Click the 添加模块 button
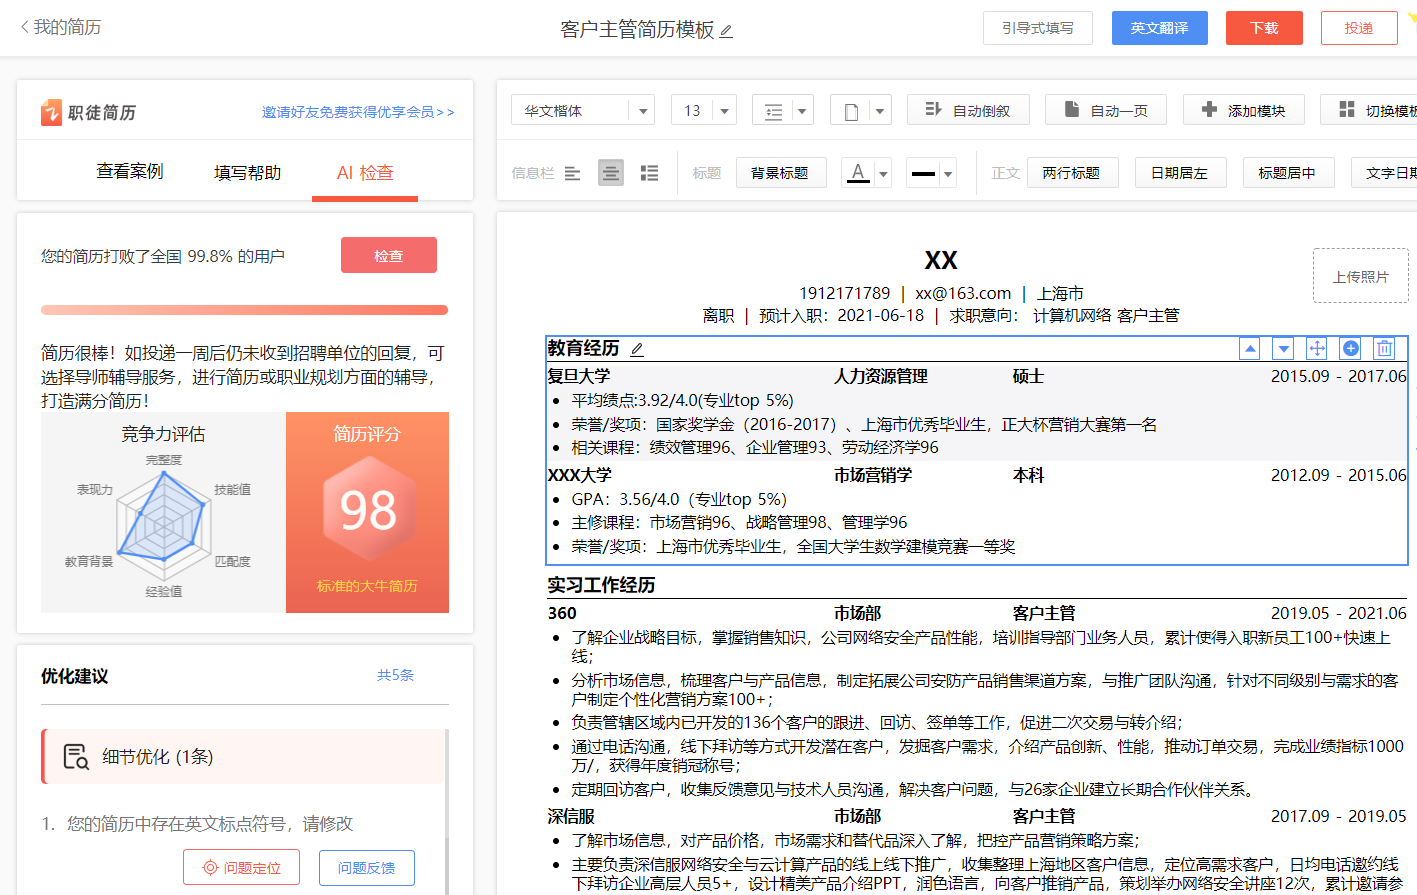 1244,110
